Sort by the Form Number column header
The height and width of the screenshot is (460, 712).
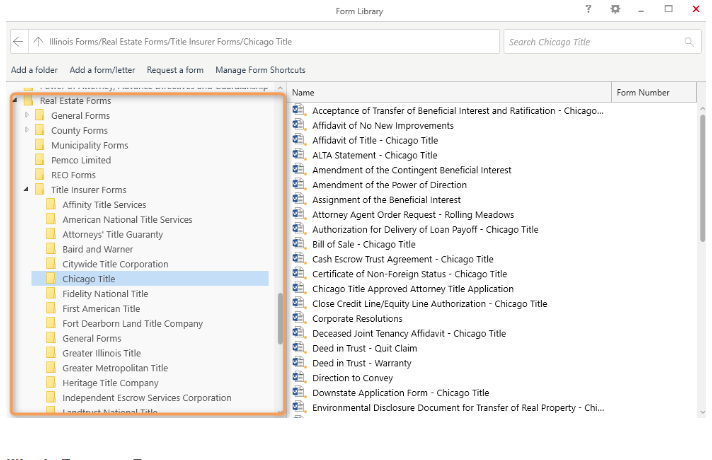654,93
